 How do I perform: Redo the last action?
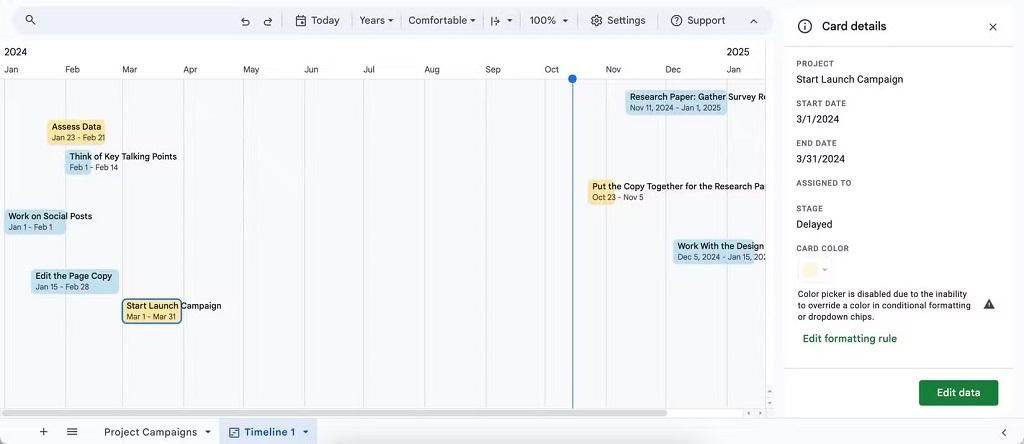(268, 21)
